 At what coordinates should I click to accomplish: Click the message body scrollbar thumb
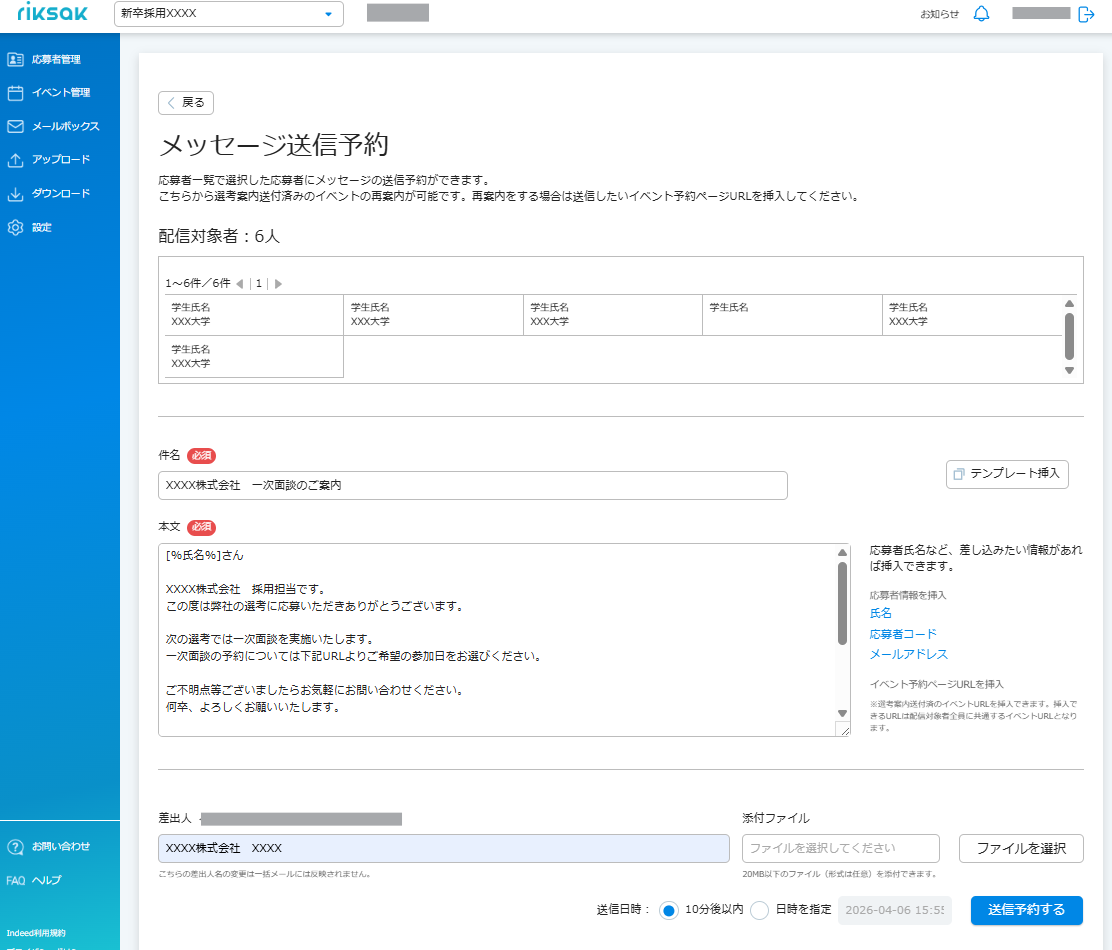point(842,603)
